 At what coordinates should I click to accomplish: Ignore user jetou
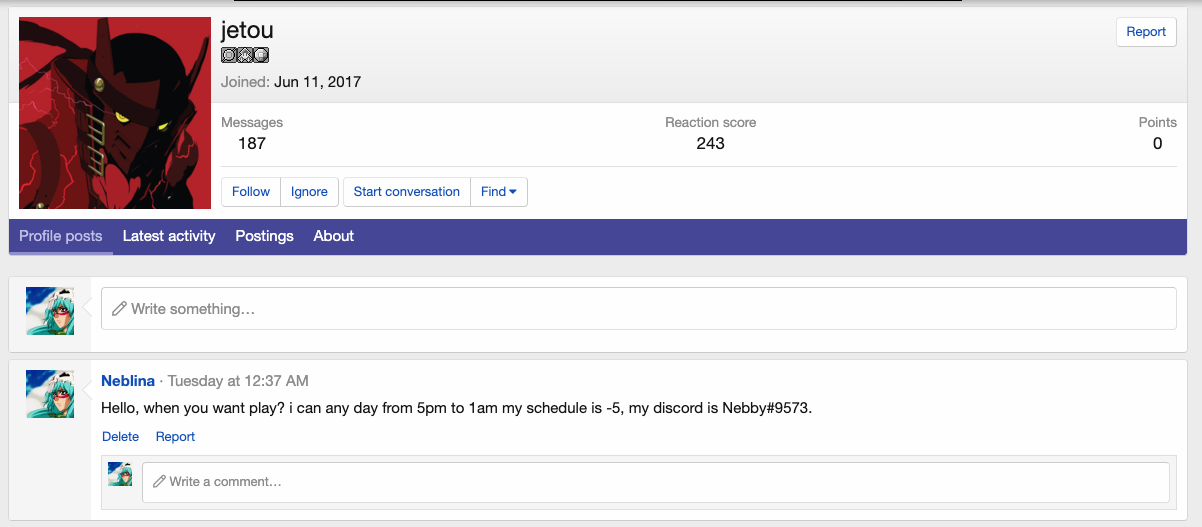pyautogui.click(x=309, y=192)
